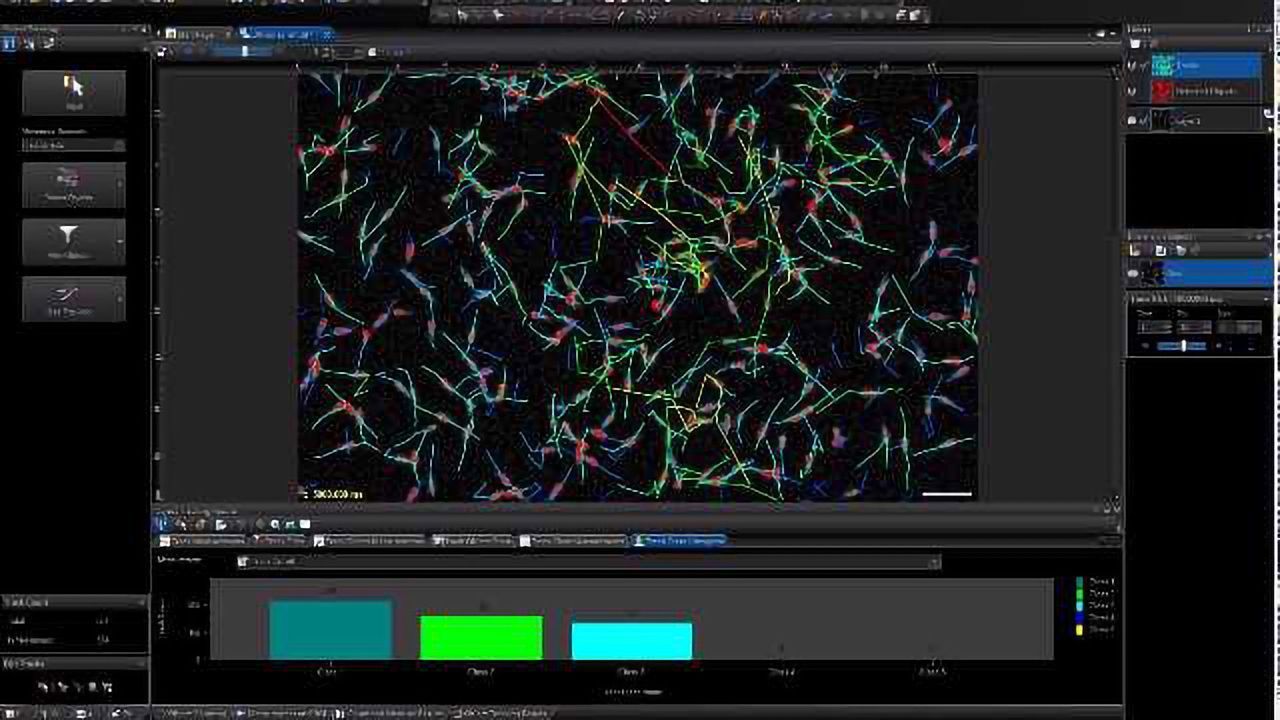Open the fourth data tab below the image

click(473, 541)
